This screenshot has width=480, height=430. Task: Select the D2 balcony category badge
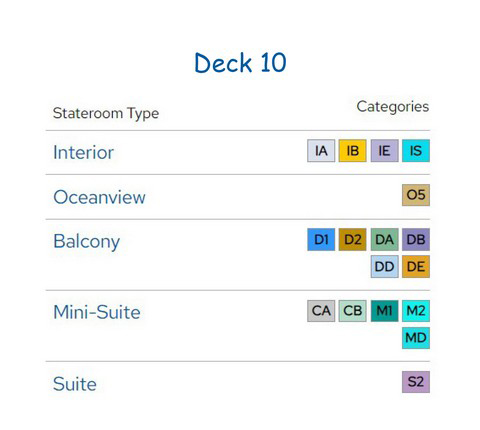pos(352,239)
